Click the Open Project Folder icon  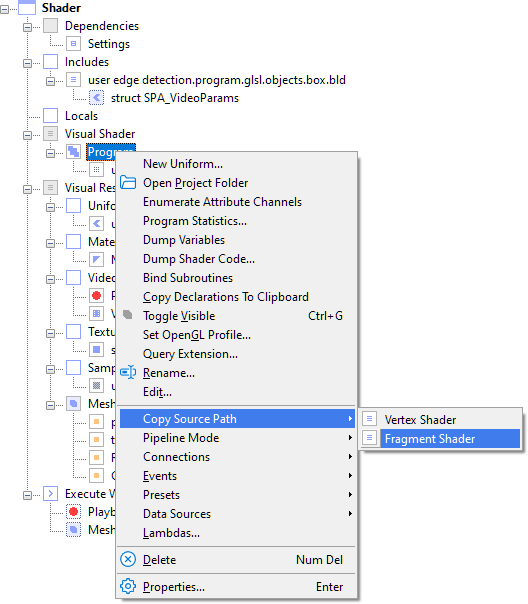click(128, 183)
